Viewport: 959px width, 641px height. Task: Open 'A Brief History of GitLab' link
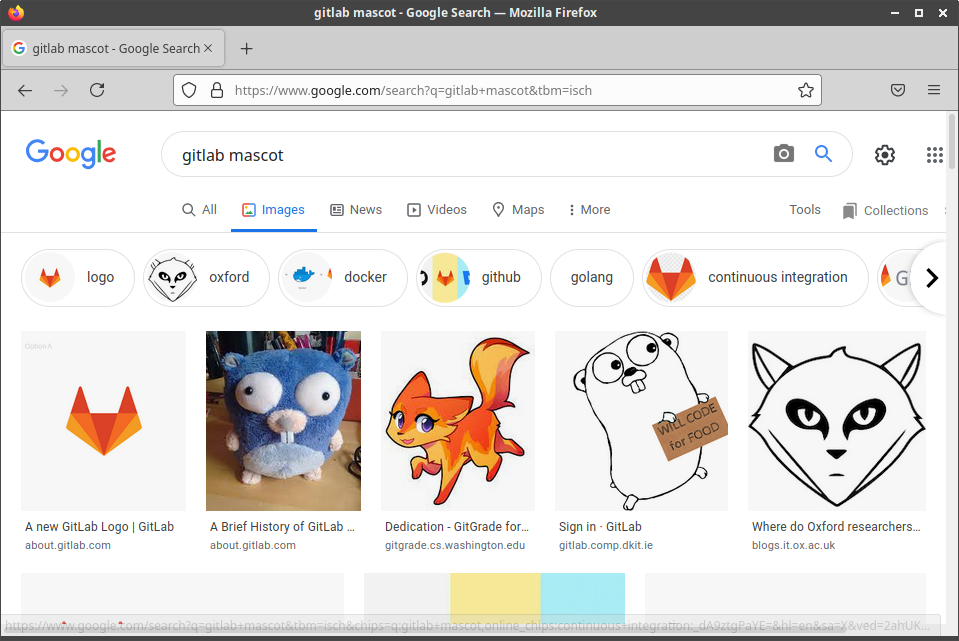pos(282,527)
